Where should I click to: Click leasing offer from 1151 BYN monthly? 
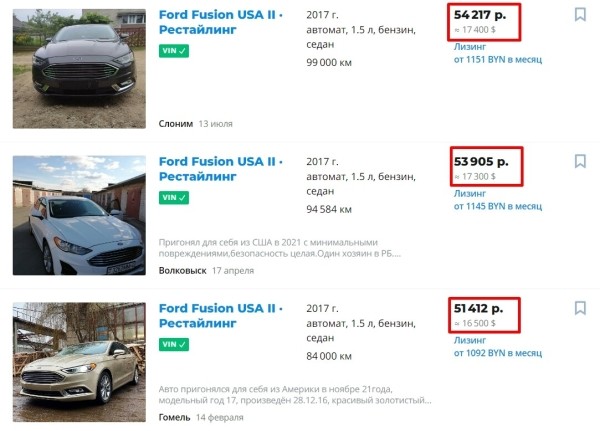click(x=497, y=60)
